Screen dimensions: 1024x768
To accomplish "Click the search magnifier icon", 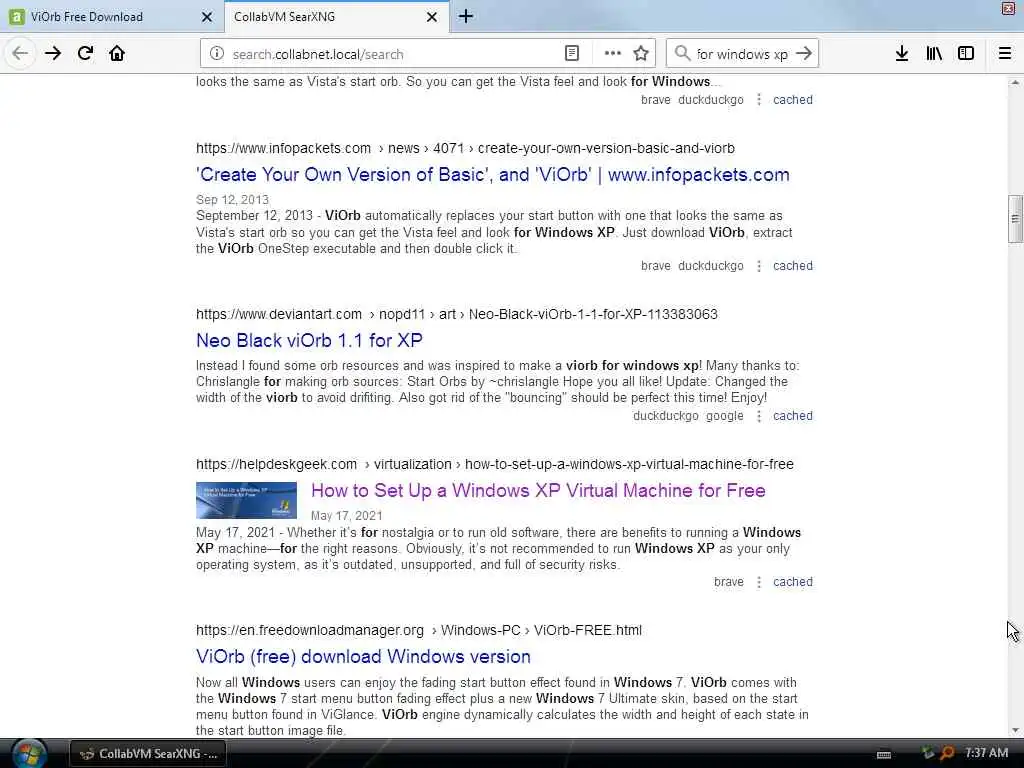I will click(x=682, y=53).
